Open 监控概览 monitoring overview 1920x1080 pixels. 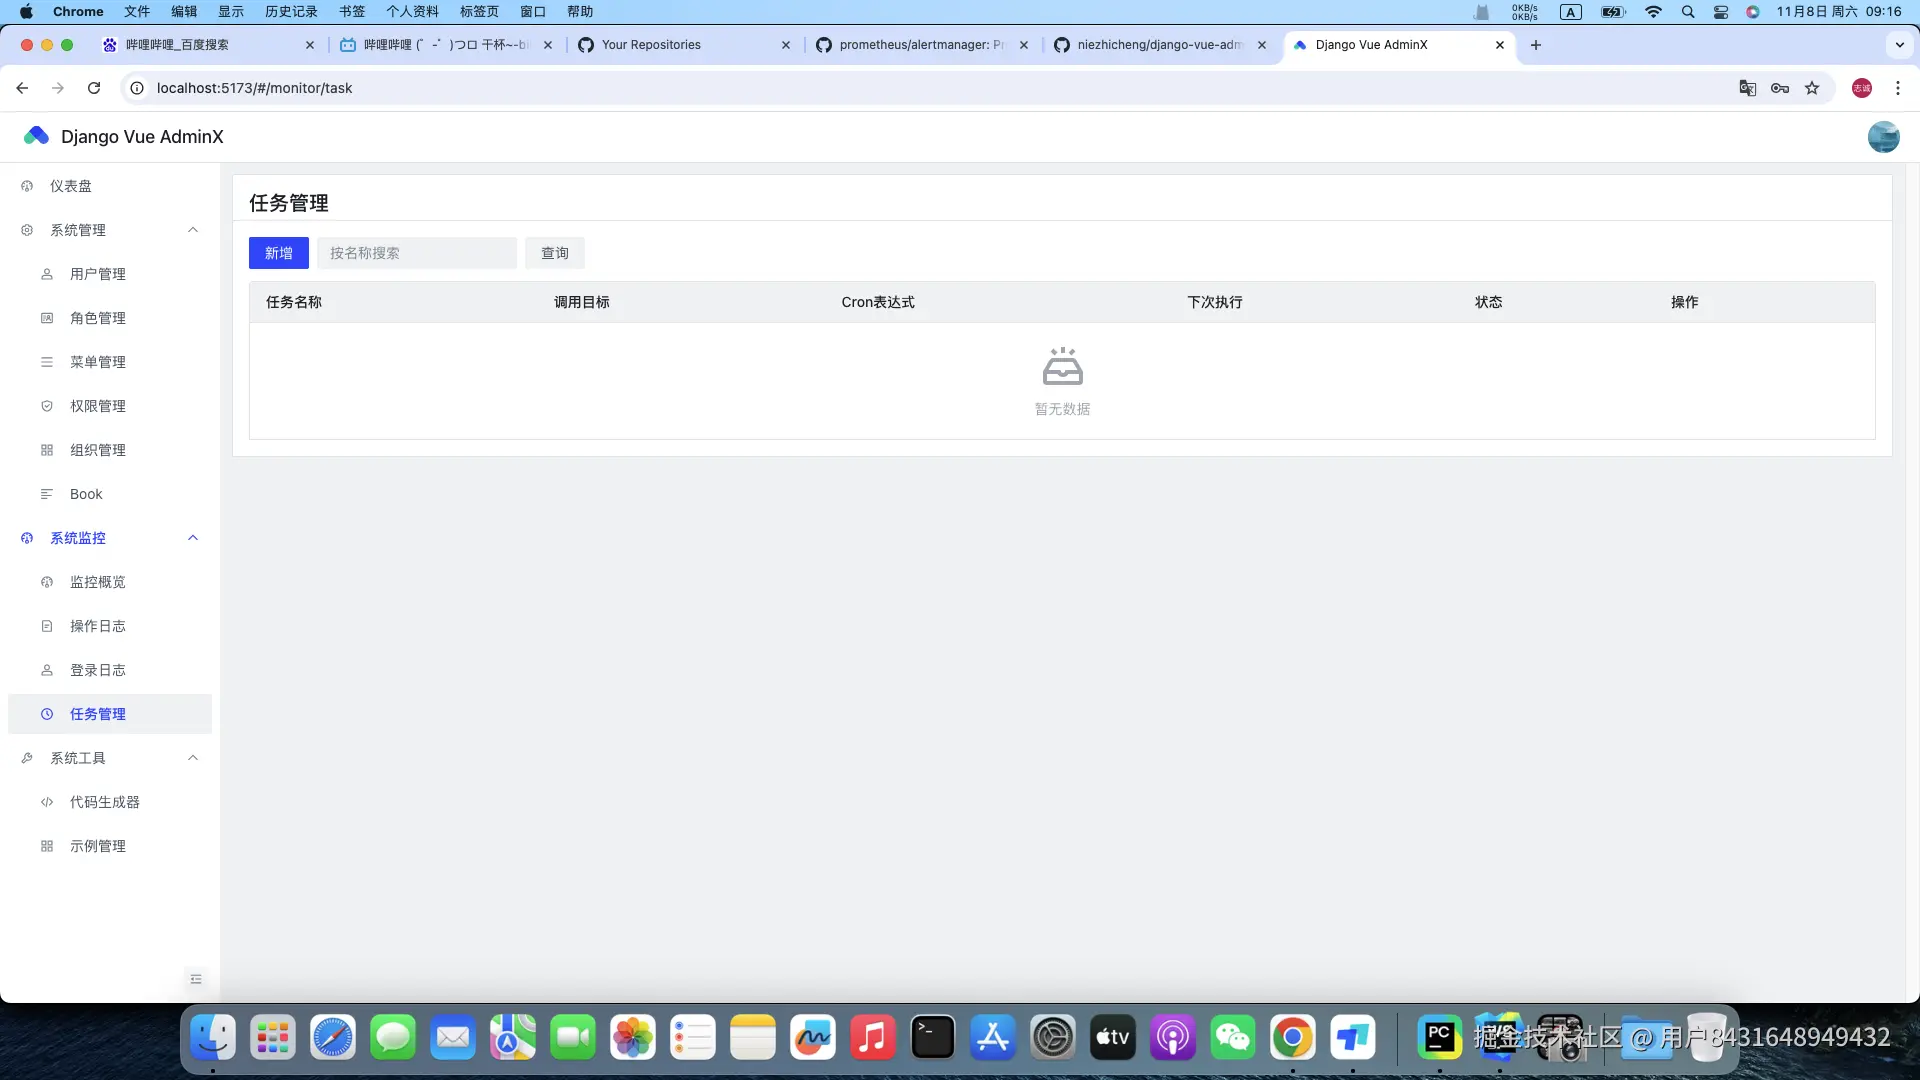coord(98,582)
